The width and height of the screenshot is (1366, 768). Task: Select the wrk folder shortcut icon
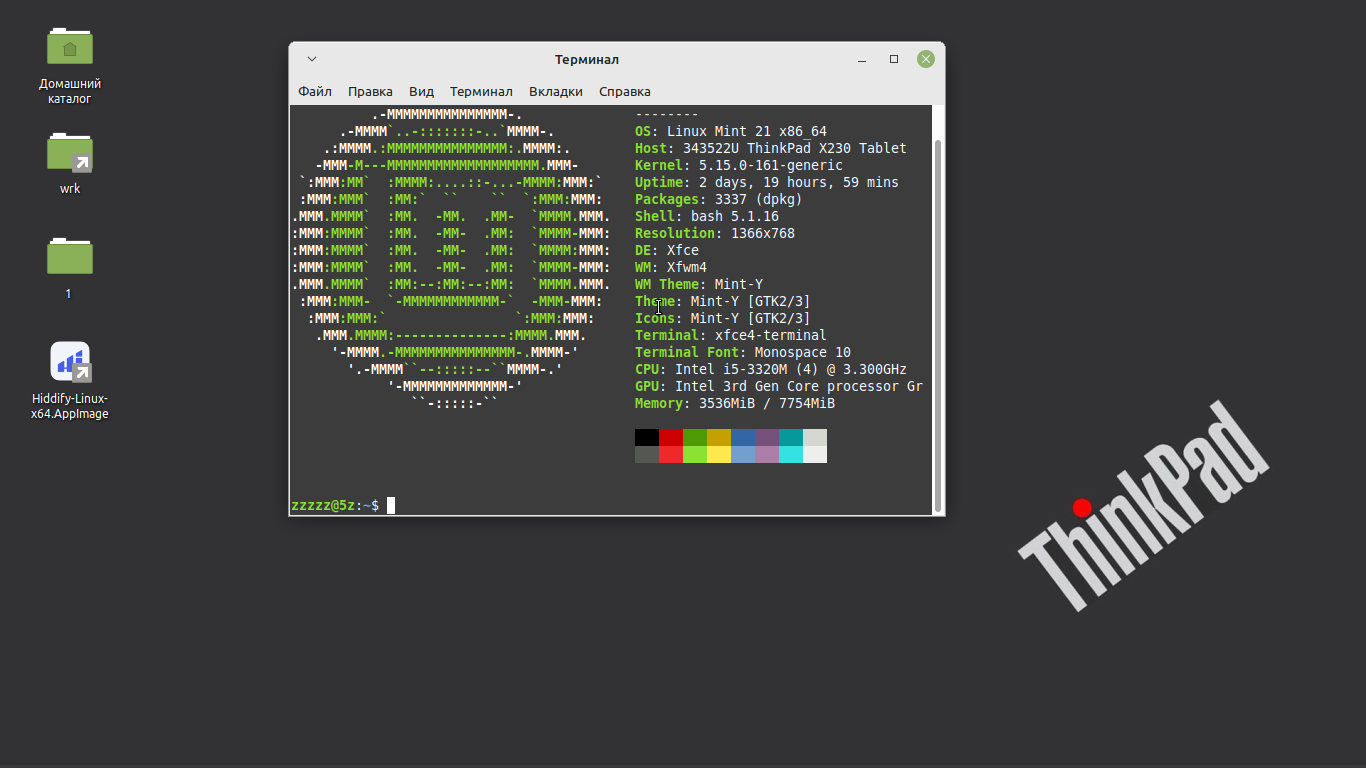click(x=70, y=153)
